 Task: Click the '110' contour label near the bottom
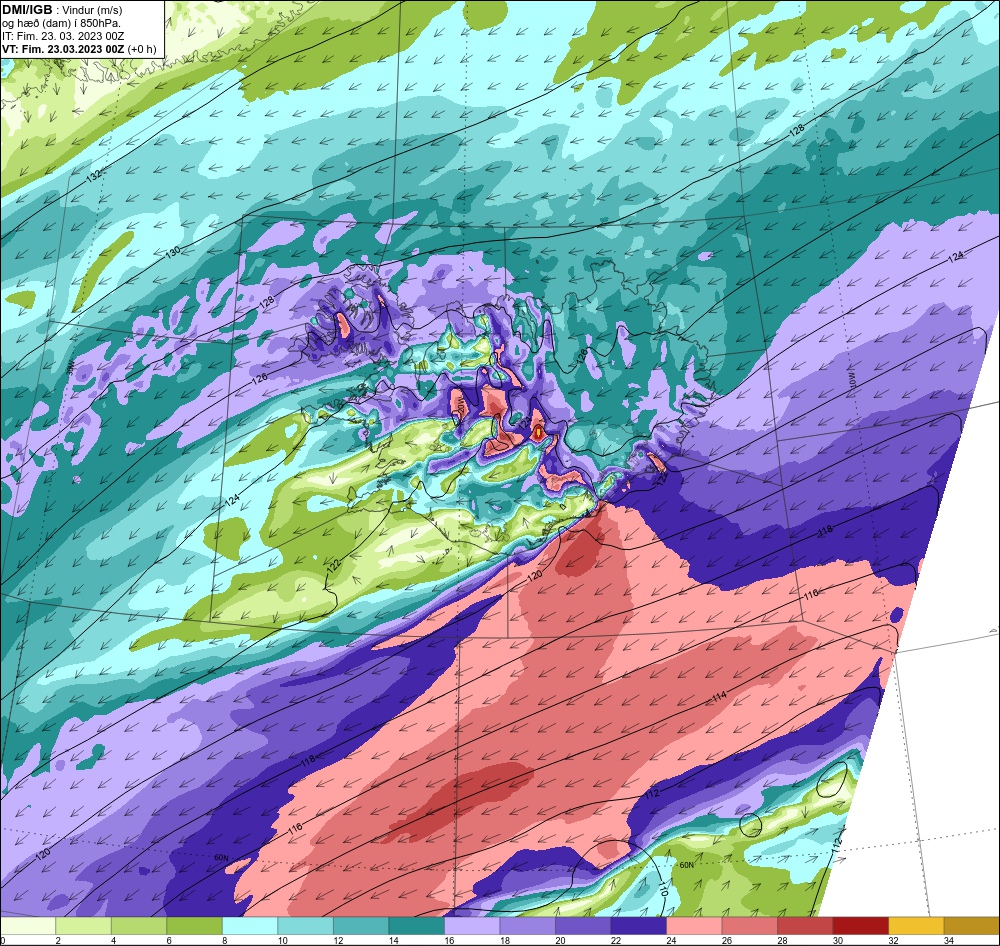click(662, 891)
